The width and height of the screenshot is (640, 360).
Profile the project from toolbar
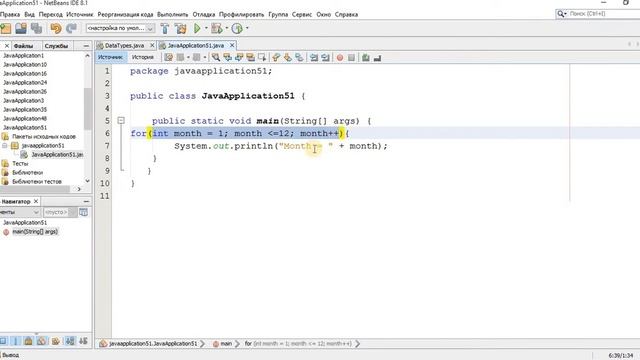pos(237,28)
